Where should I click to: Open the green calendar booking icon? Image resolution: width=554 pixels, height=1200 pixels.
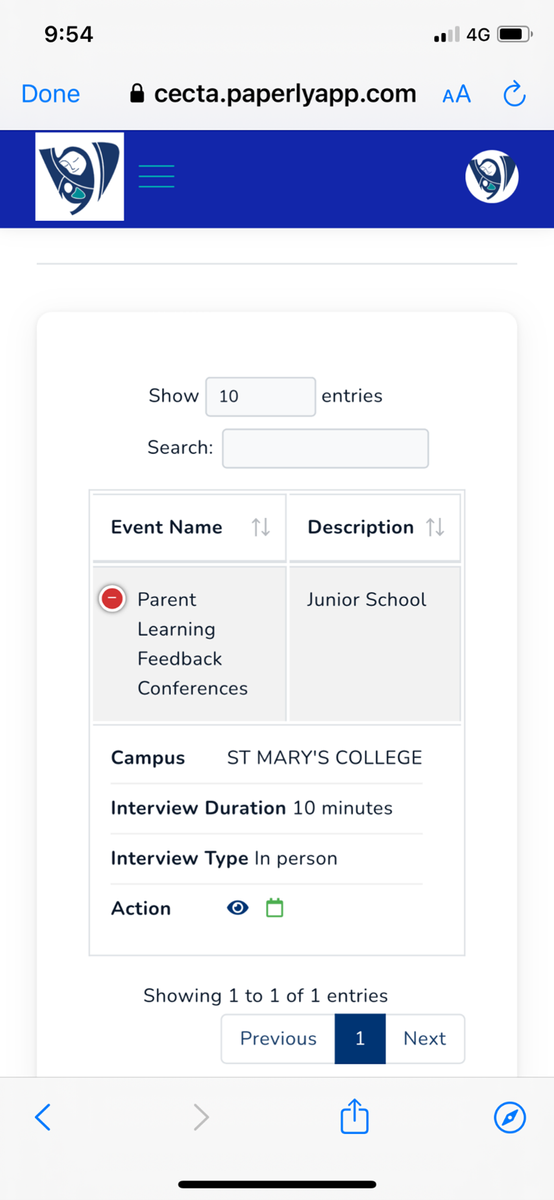pyautogui.click(x=275, y=908)
